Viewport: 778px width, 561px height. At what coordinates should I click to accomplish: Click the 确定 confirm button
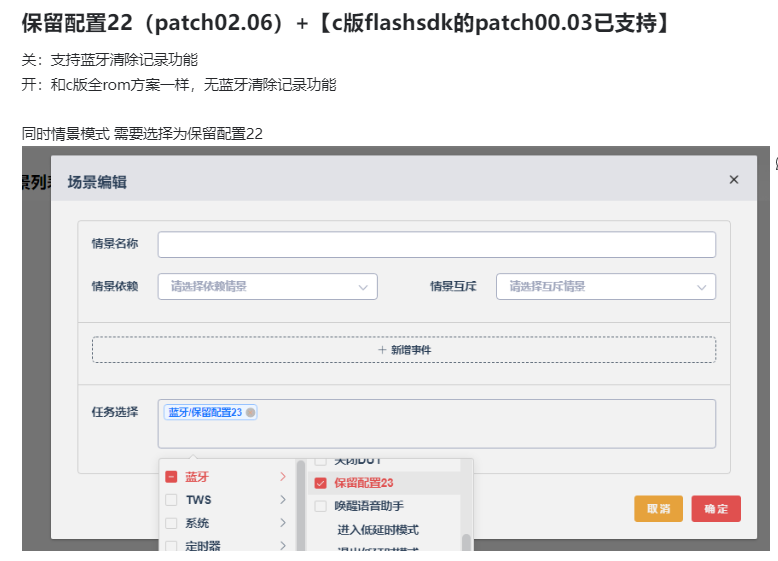click(716, 508)
